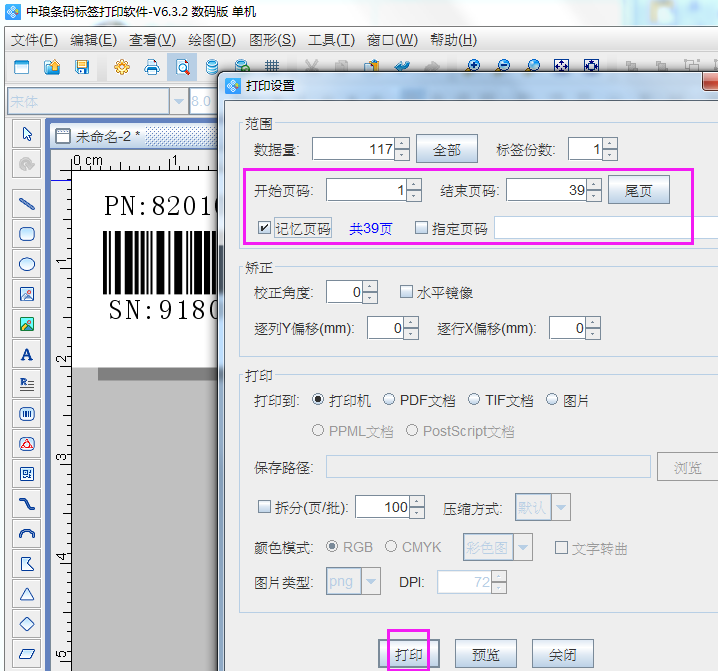Select the text 'A' tool
The width and height of the screenshot is (718, 671).
(27, 354)
